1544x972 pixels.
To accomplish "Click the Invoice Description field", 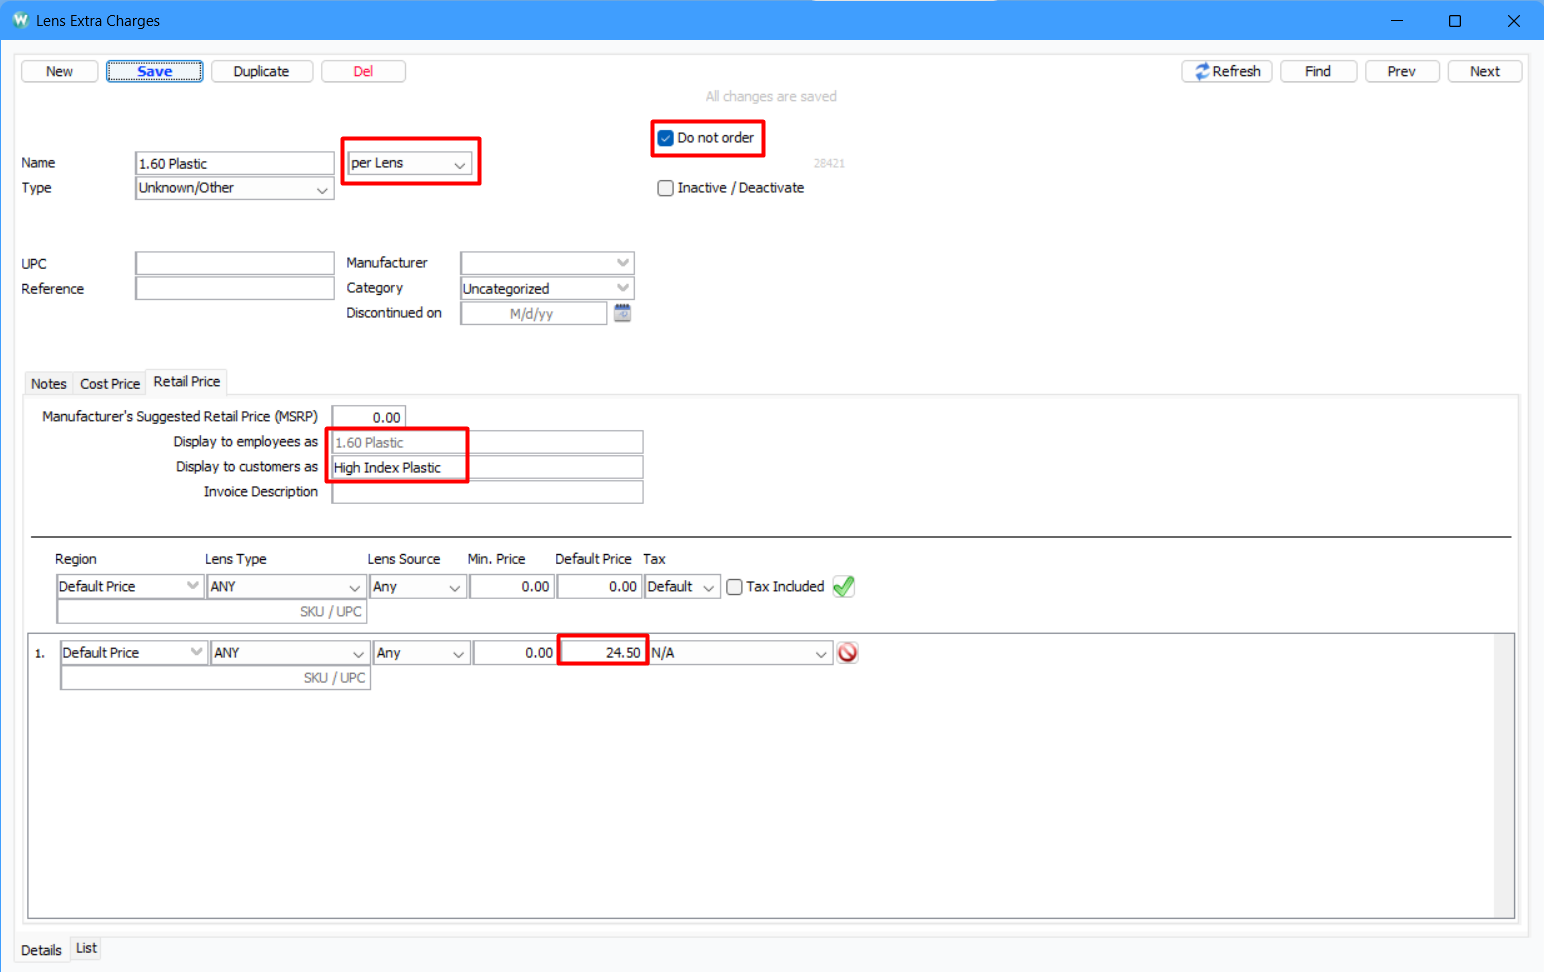I will (x=487, y=492).
